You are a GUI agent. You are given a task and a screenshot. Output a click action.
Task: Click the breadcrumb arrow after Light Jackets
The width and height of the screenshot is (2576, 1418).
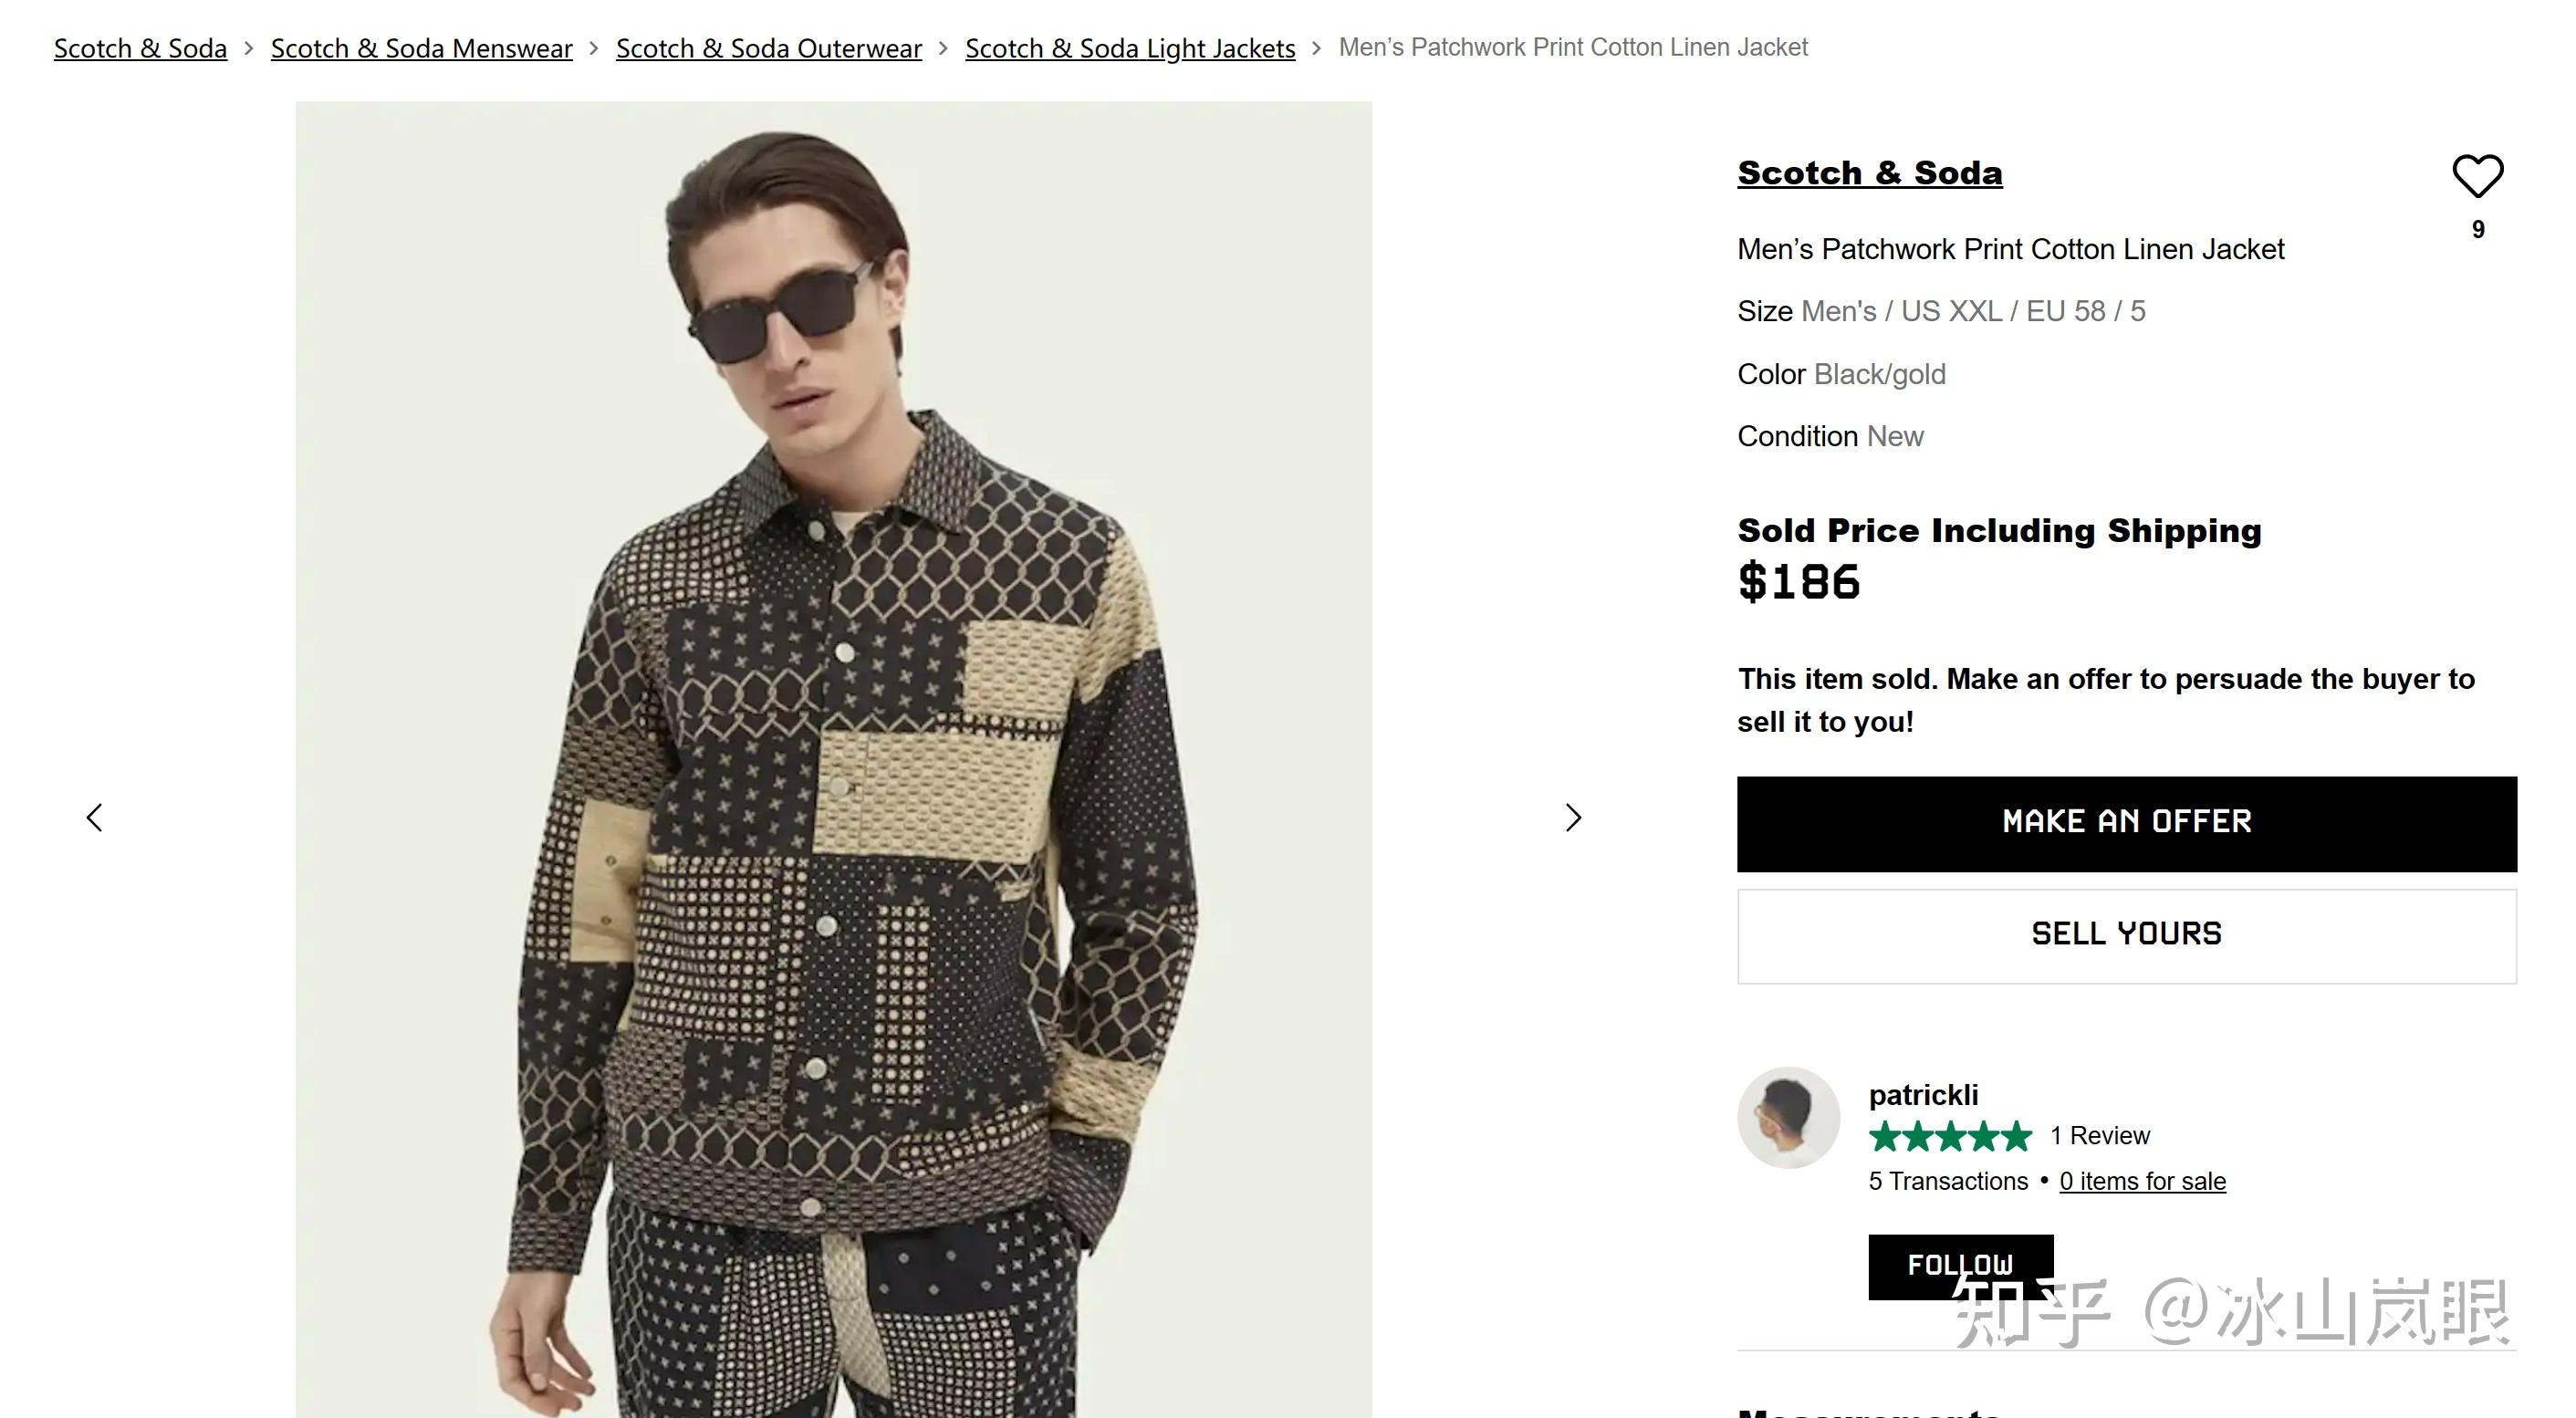tap(1316, 48)
